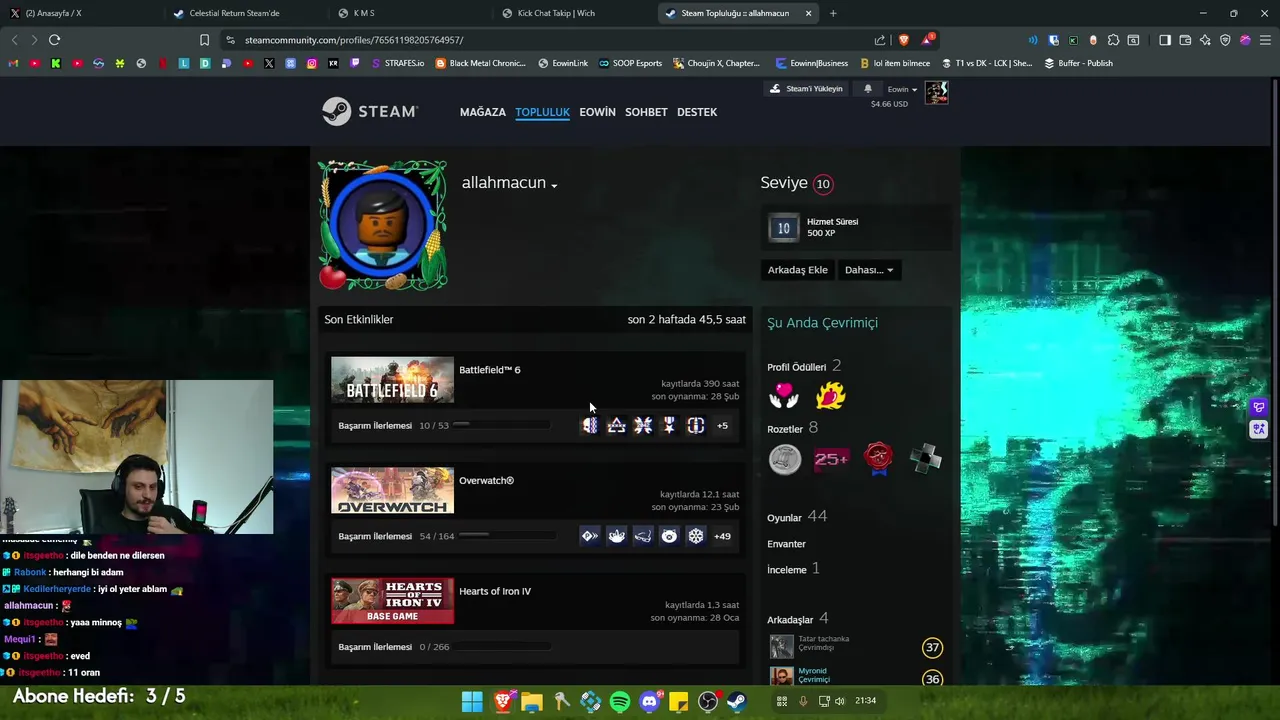Open the first Battlefield 6 achievement icon
Screen dimensions: 1280x720
tap(590, 425)
